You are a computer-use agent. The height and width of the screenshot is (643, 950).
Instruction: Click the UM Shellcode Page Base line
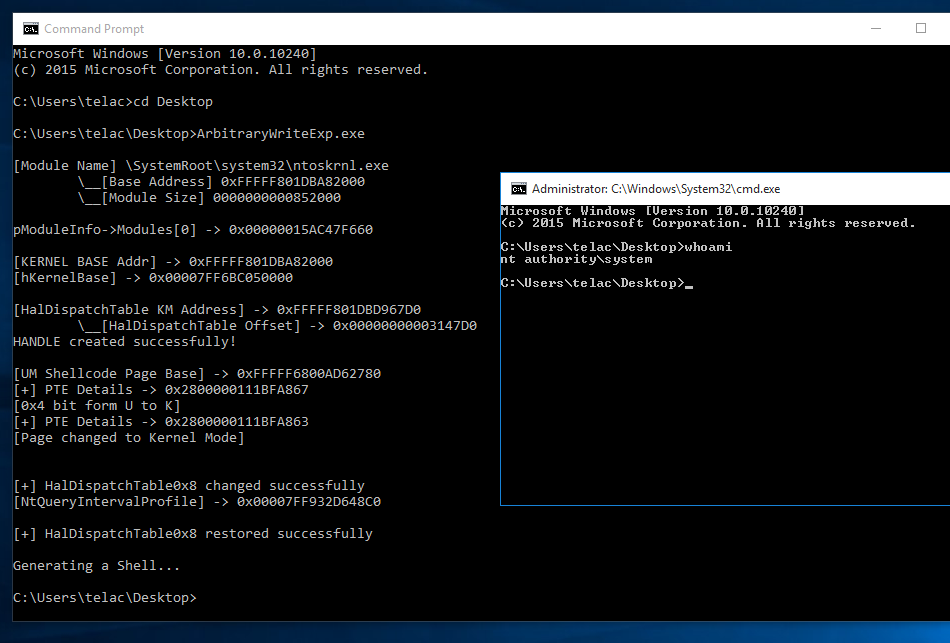[197, 374]
